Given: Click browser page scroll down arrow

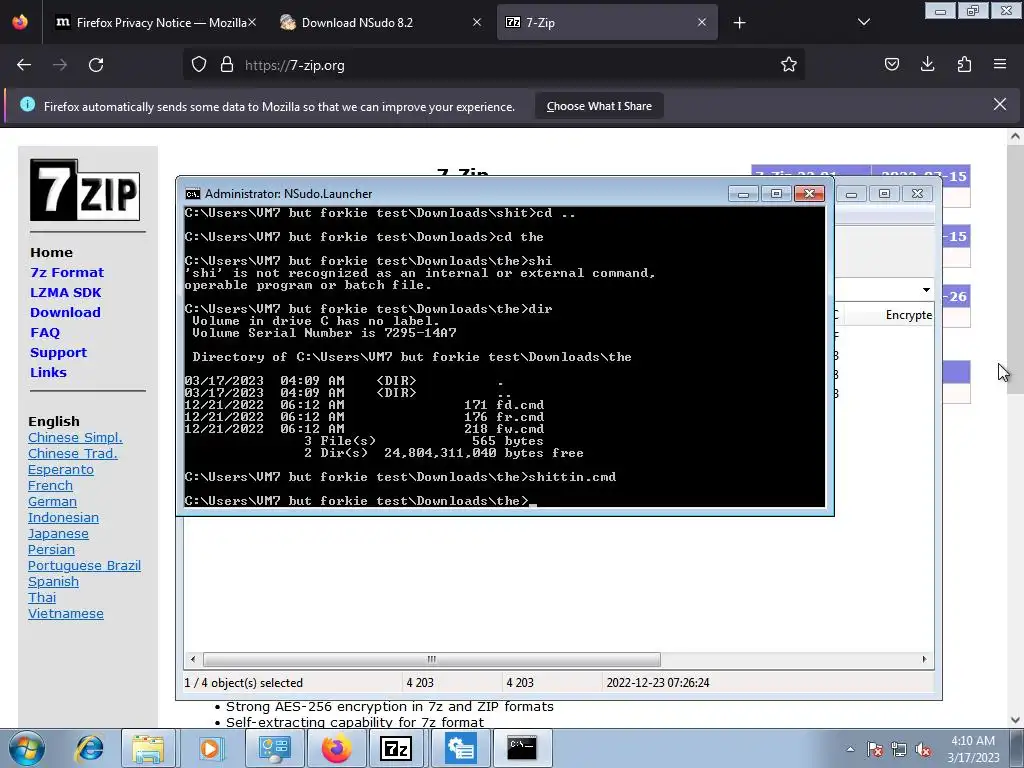Looking at the screenshot, I should tap(1015, 720).
